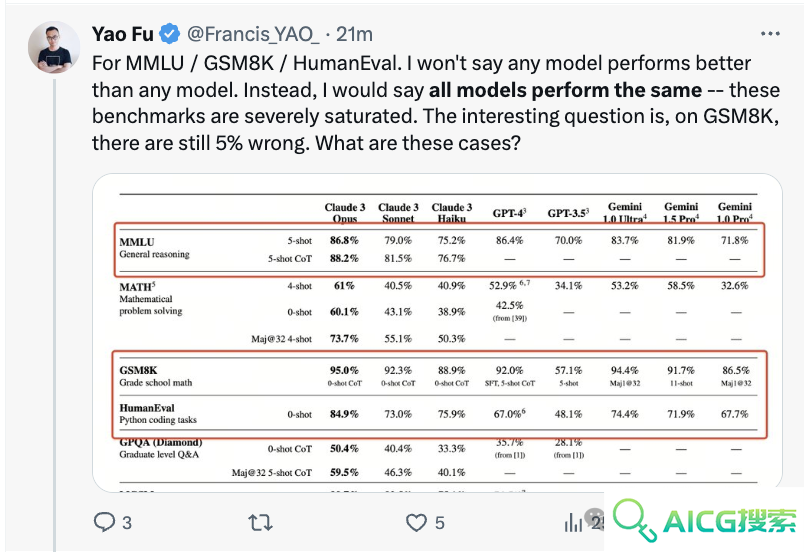Reply to the tweet via comment icon
This screenshot has height=552, width=804.
105,522
